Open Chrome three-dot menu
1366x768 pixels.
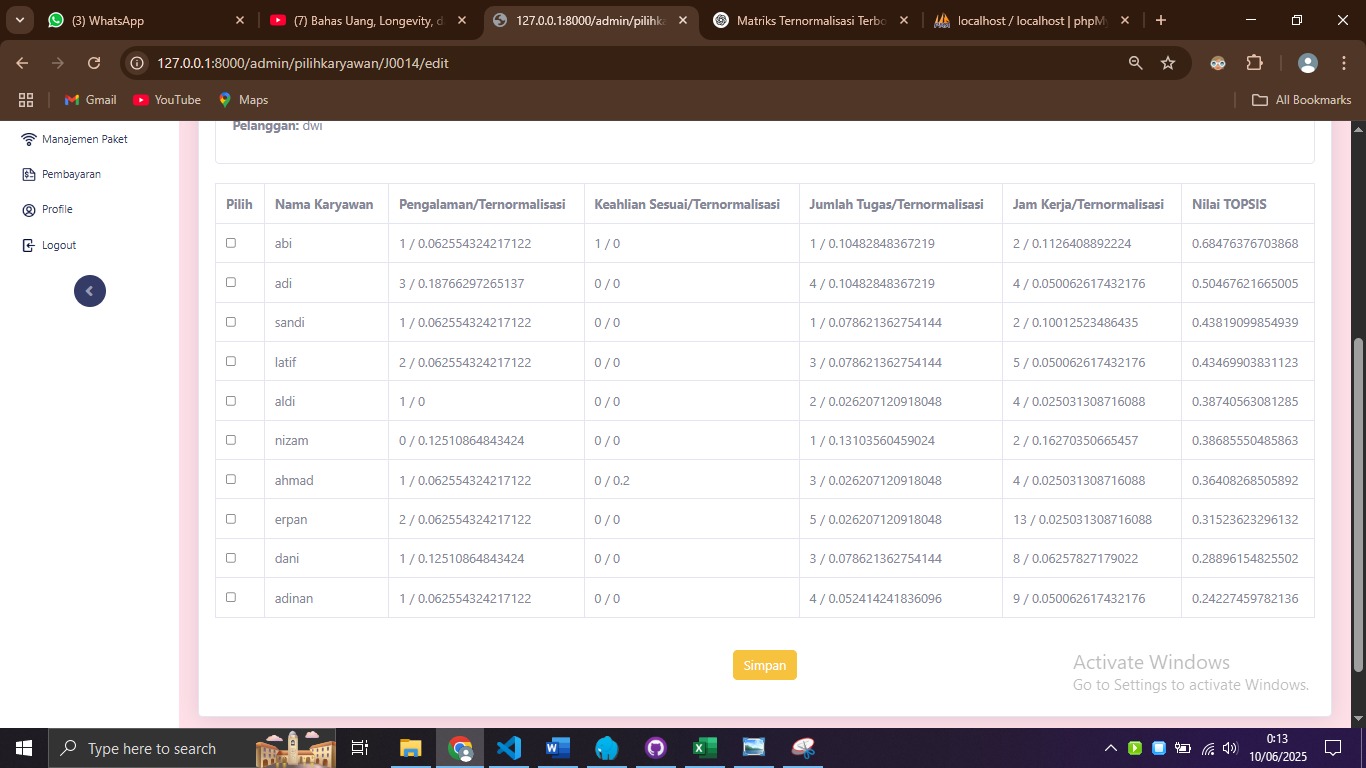coord(1343,63)
